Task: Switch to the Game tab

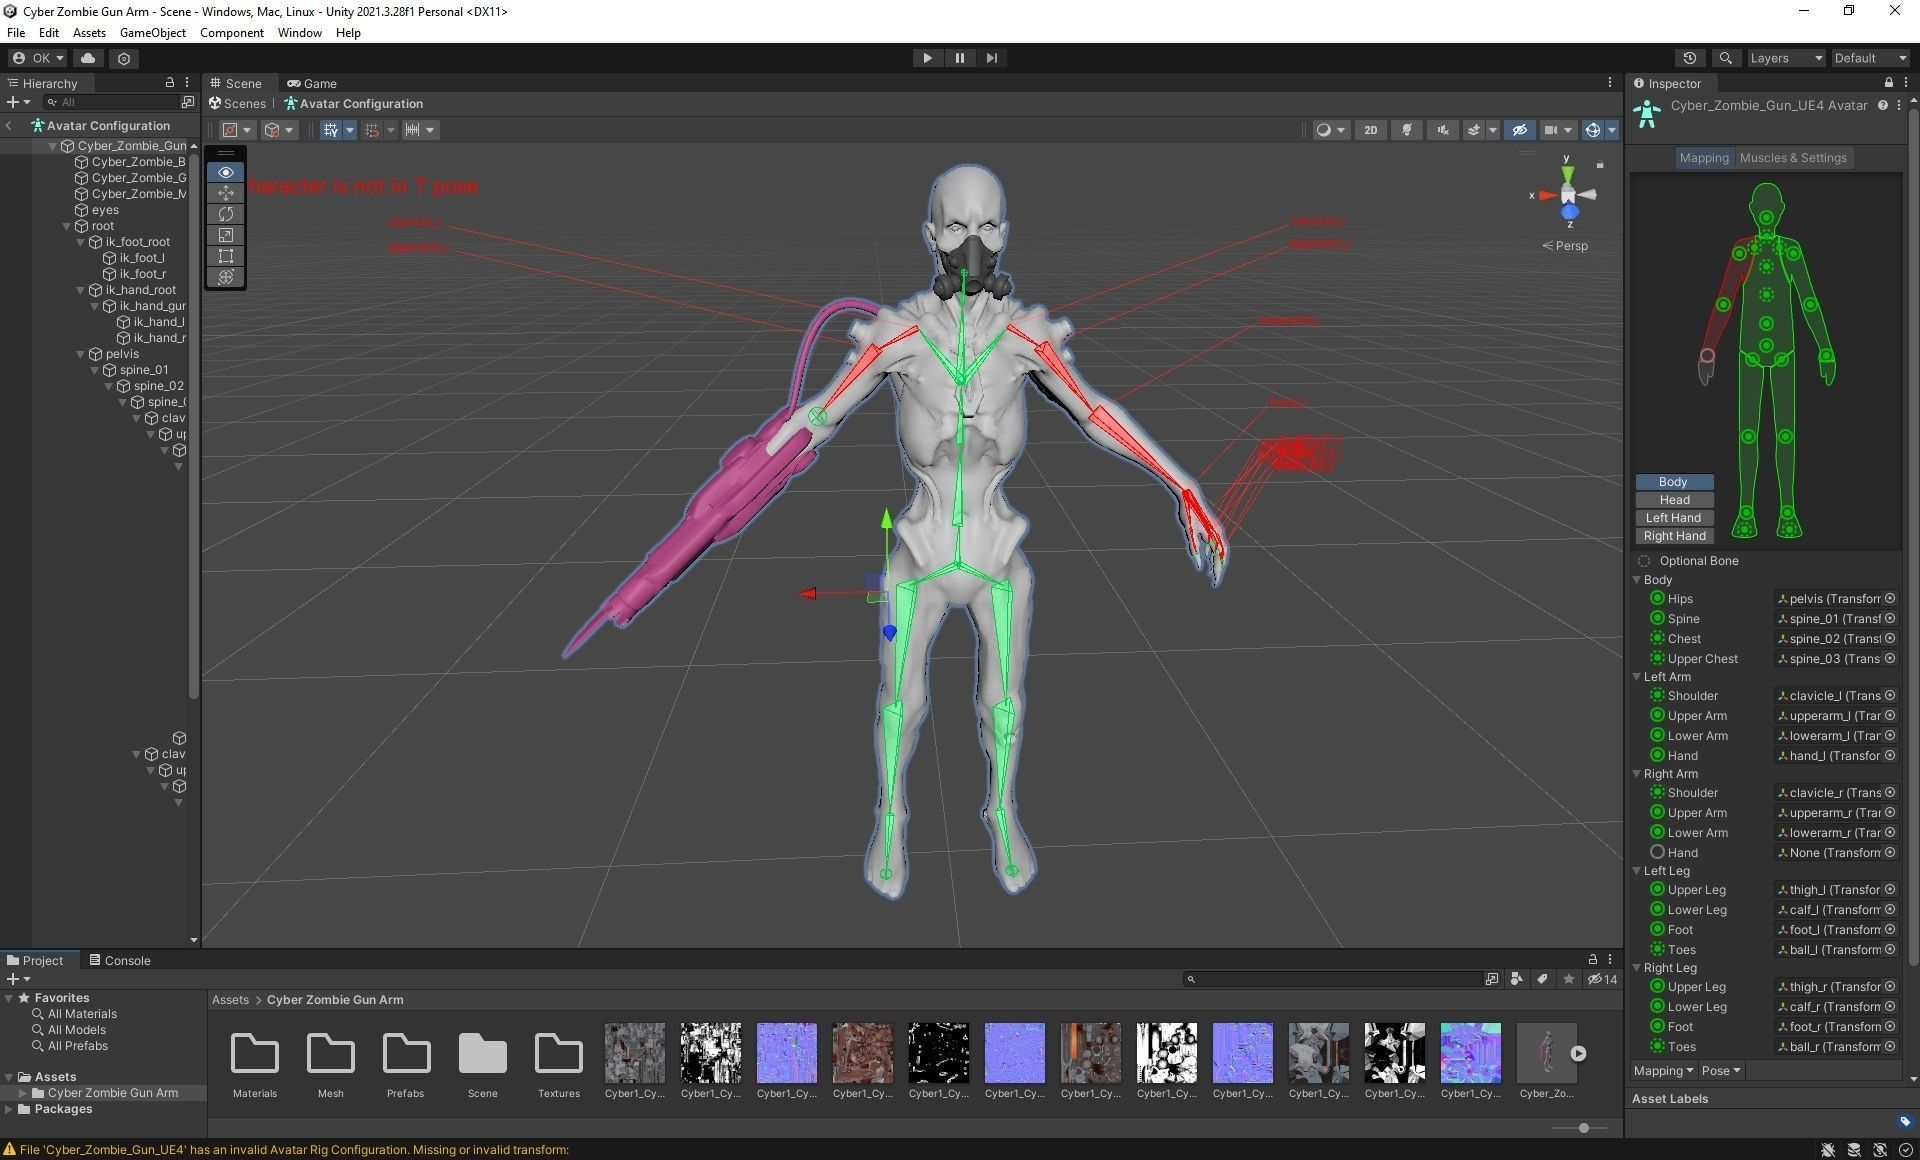Action: pyautogui.click(x=311, y=83)
